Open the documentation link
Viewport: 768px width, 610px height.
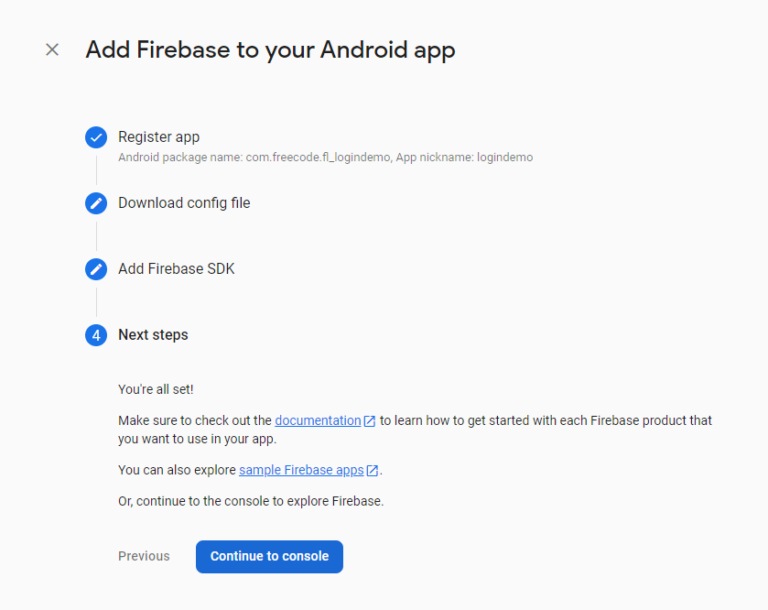pyautogui.click(x=318, y=421)
